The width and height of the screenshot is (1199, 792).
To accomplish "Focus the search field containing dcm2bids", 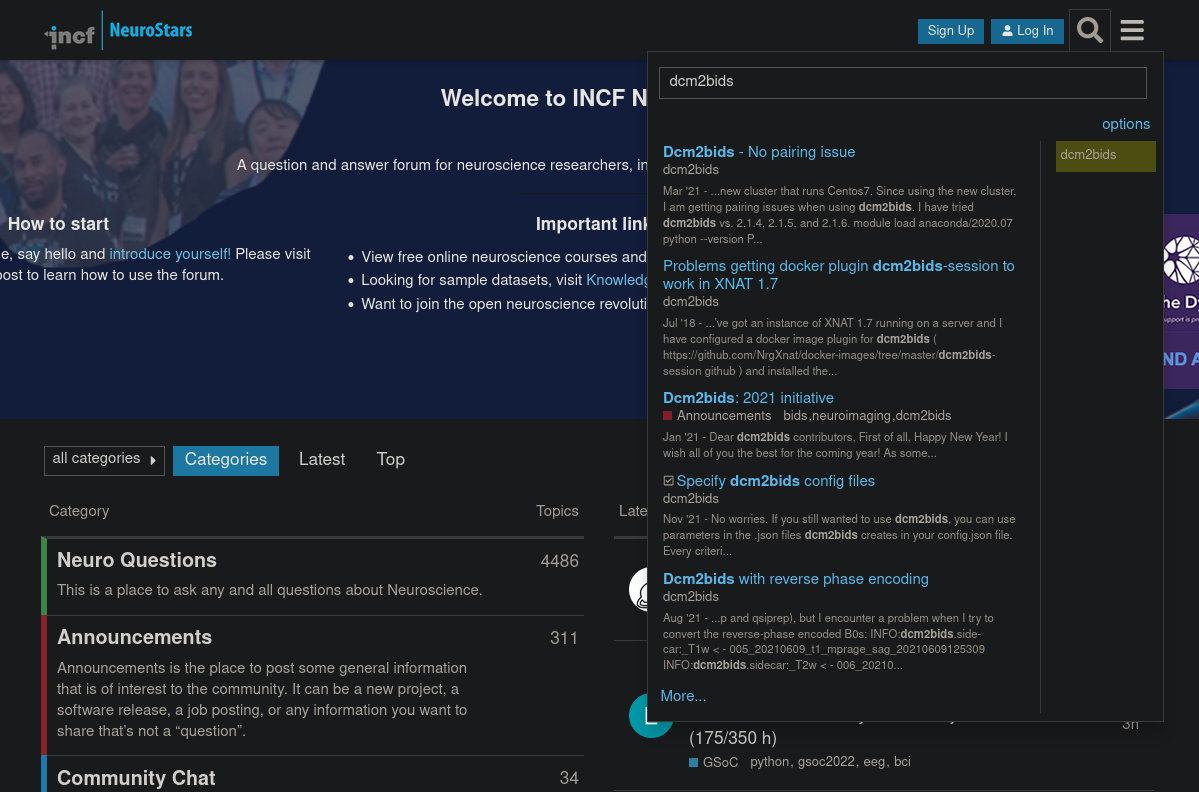I will [902, 82].
